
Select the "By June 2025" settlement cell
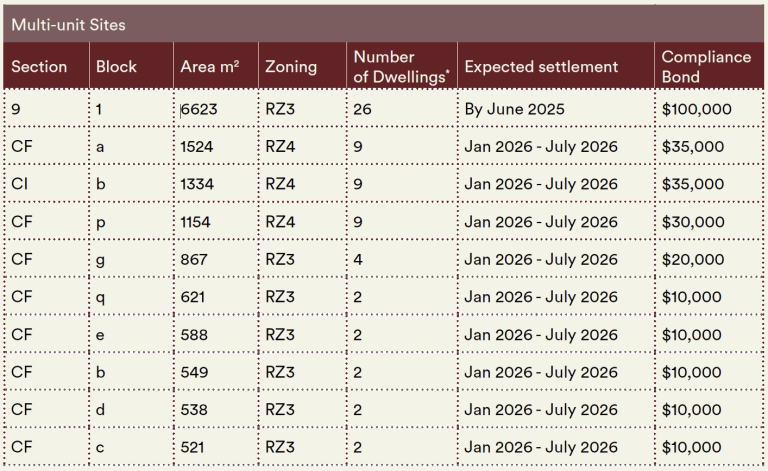514,109
